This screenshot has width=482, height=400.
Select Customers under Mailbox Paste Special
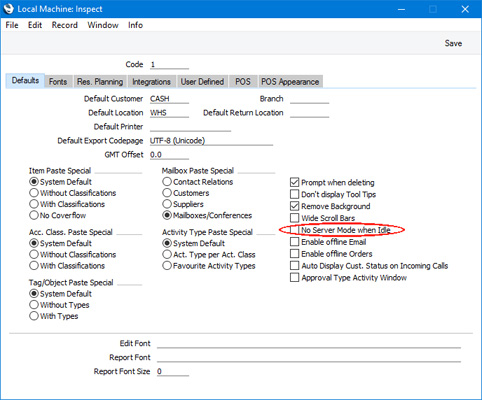(x=167, y=193)
